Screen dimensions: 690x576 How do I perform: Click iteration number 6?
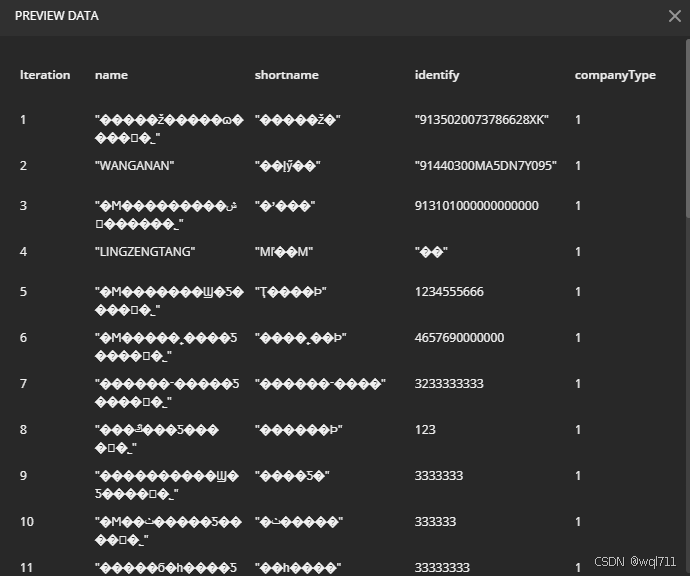[23, 338]
